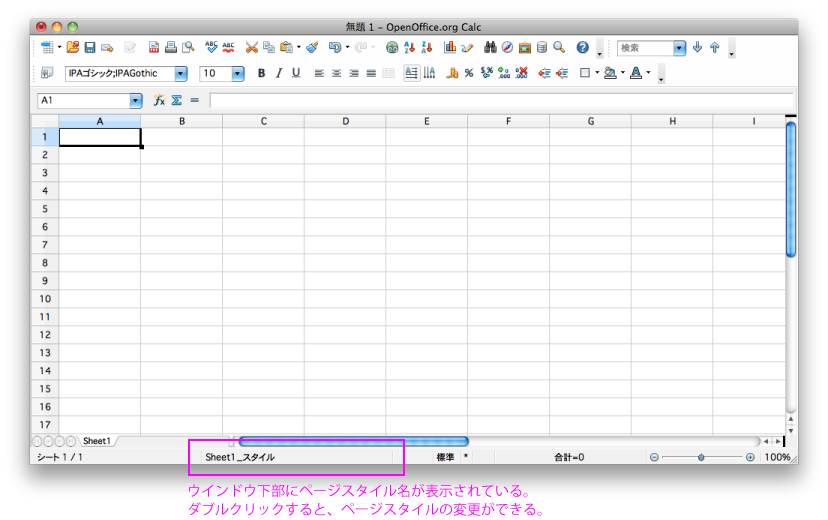The width and height of the screenshot is (828, 520).
Task: Open the Undo history dropdown arrow
Action: click(347, 48)
